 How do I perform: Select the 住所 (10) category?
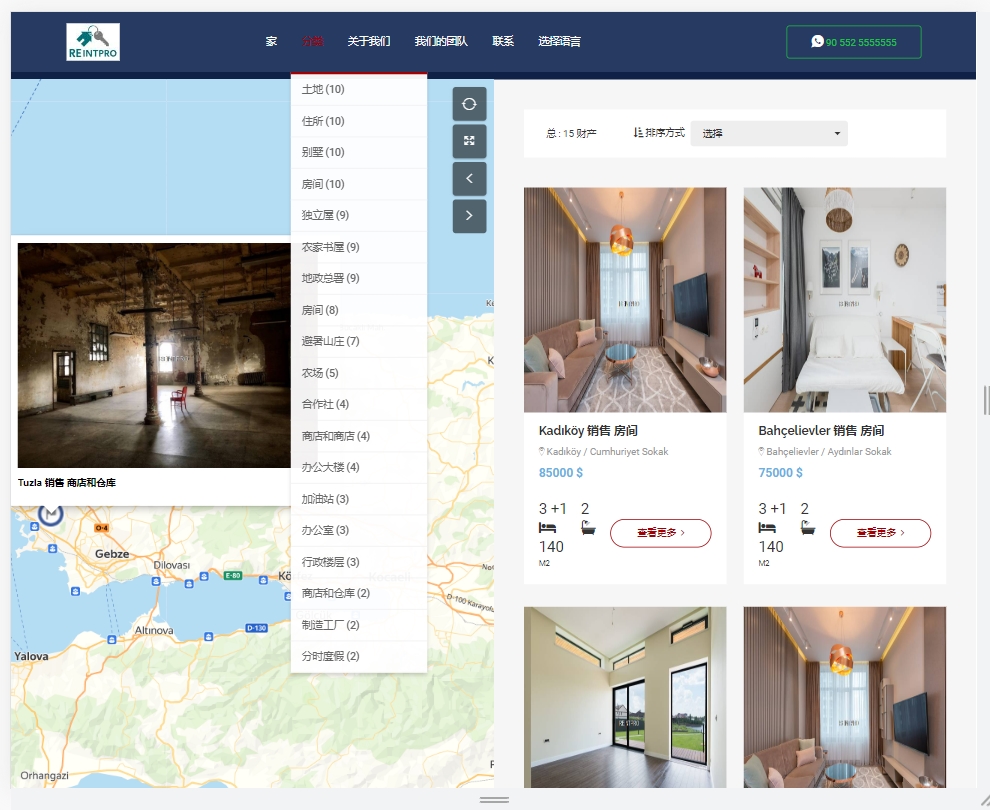click(x=359, y=121)
